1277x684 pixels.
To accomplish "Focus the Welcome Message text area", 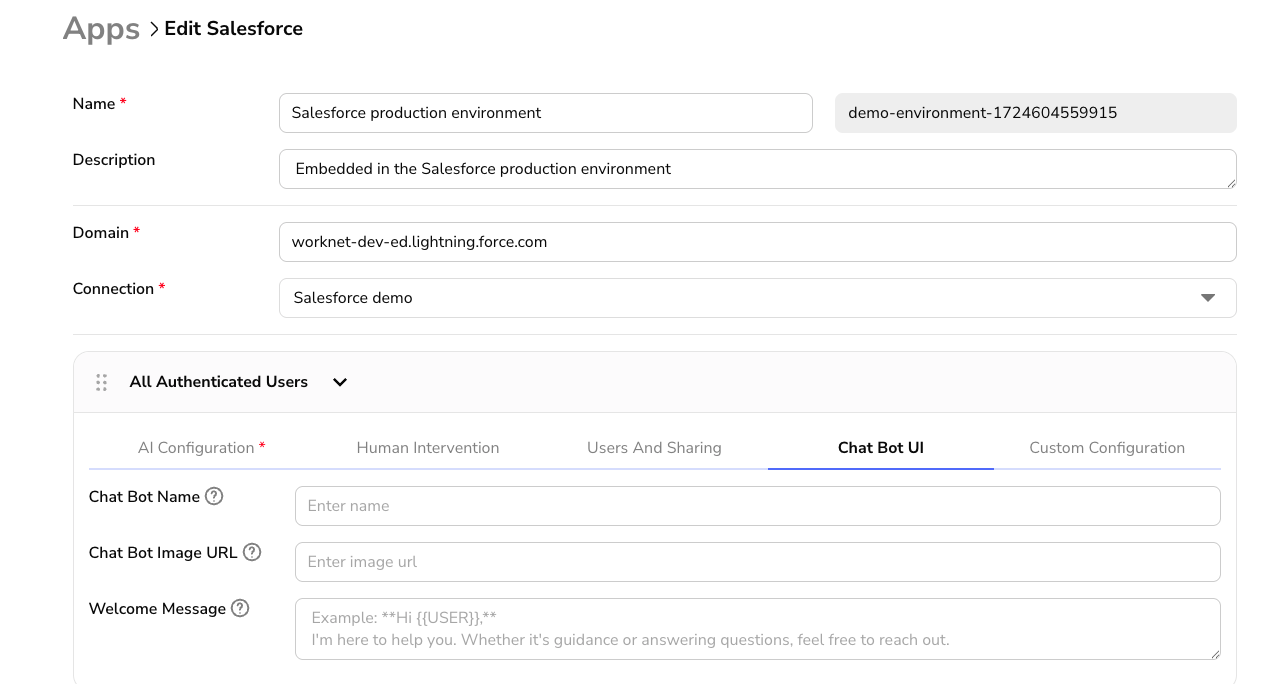I will (x=757, y=629).
